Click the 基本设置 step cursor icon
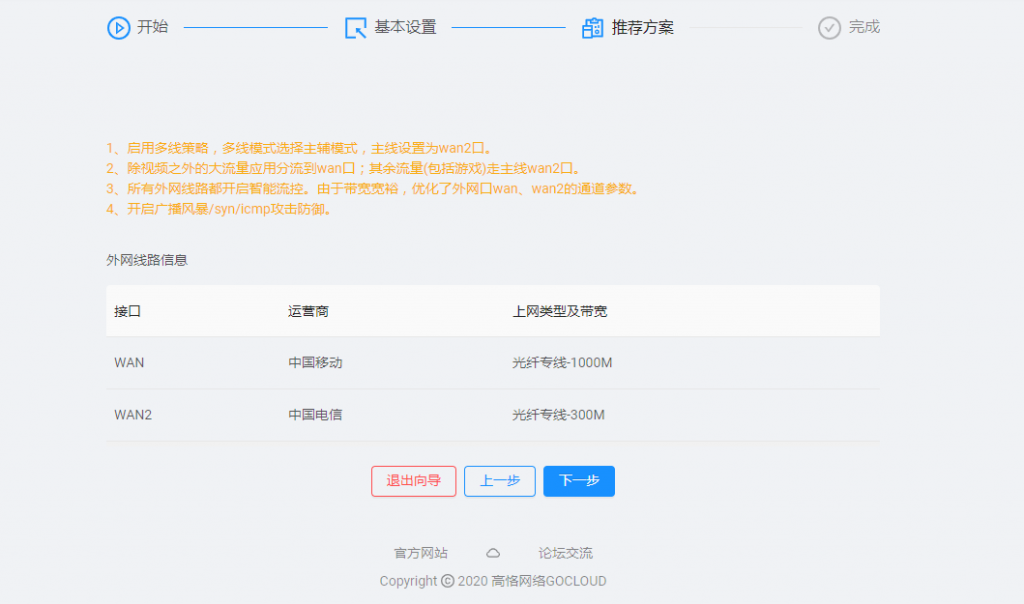The width and height of the screenshot is (1024, 604). tap(356, 28)
